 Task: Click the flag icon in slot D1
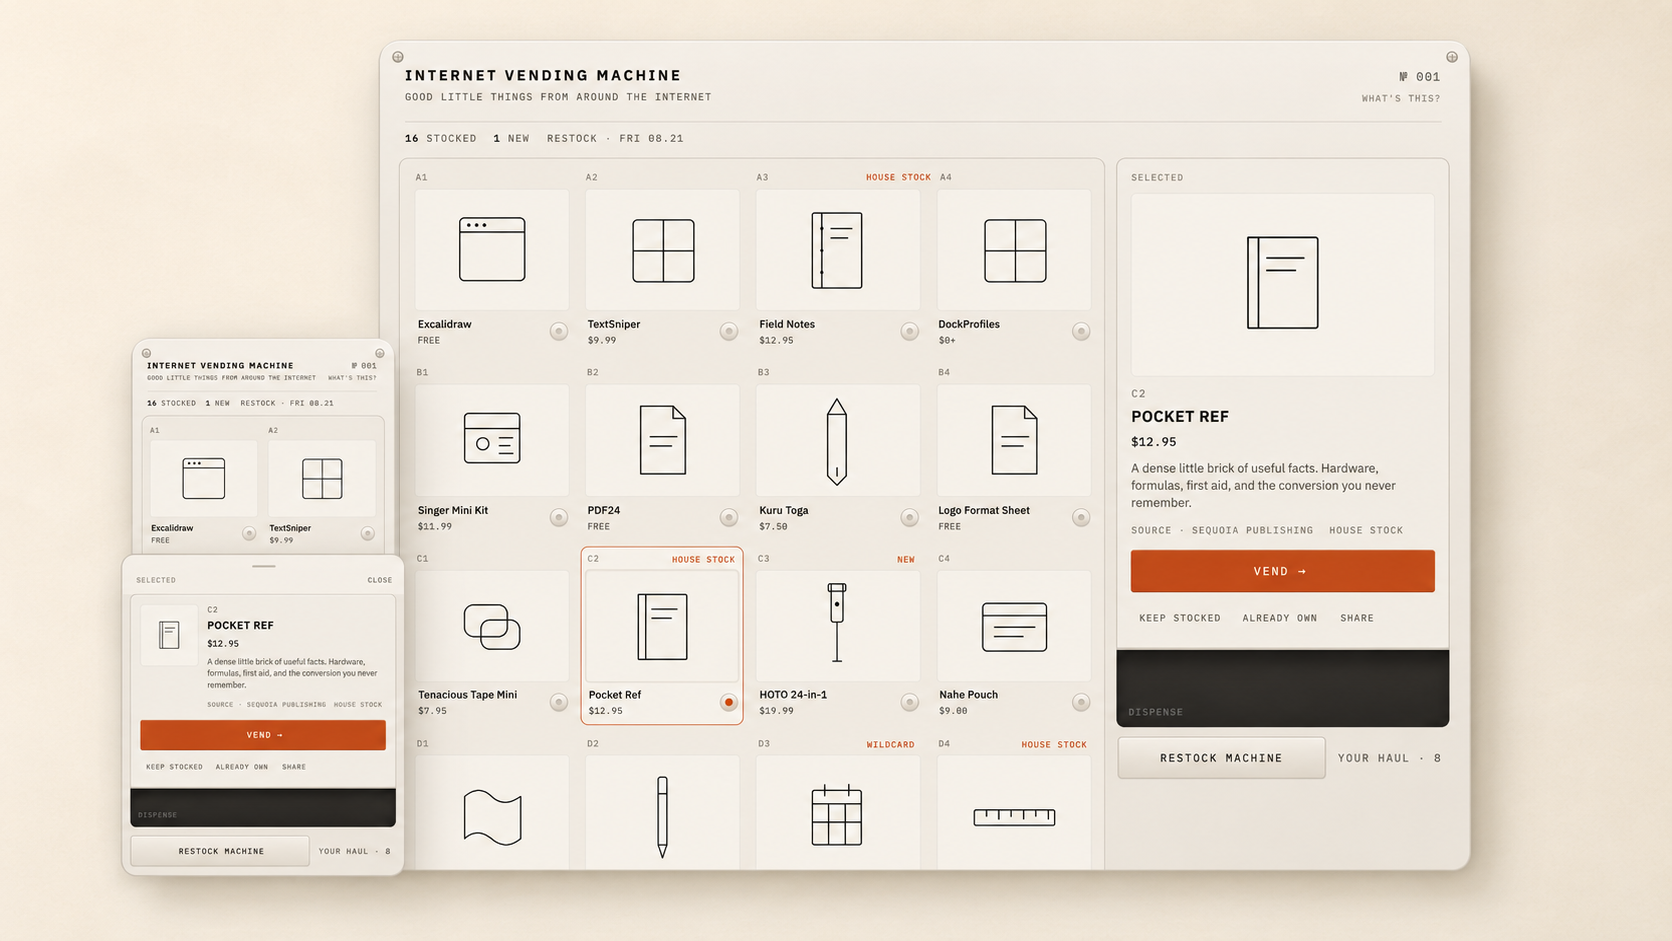point(492,817)
